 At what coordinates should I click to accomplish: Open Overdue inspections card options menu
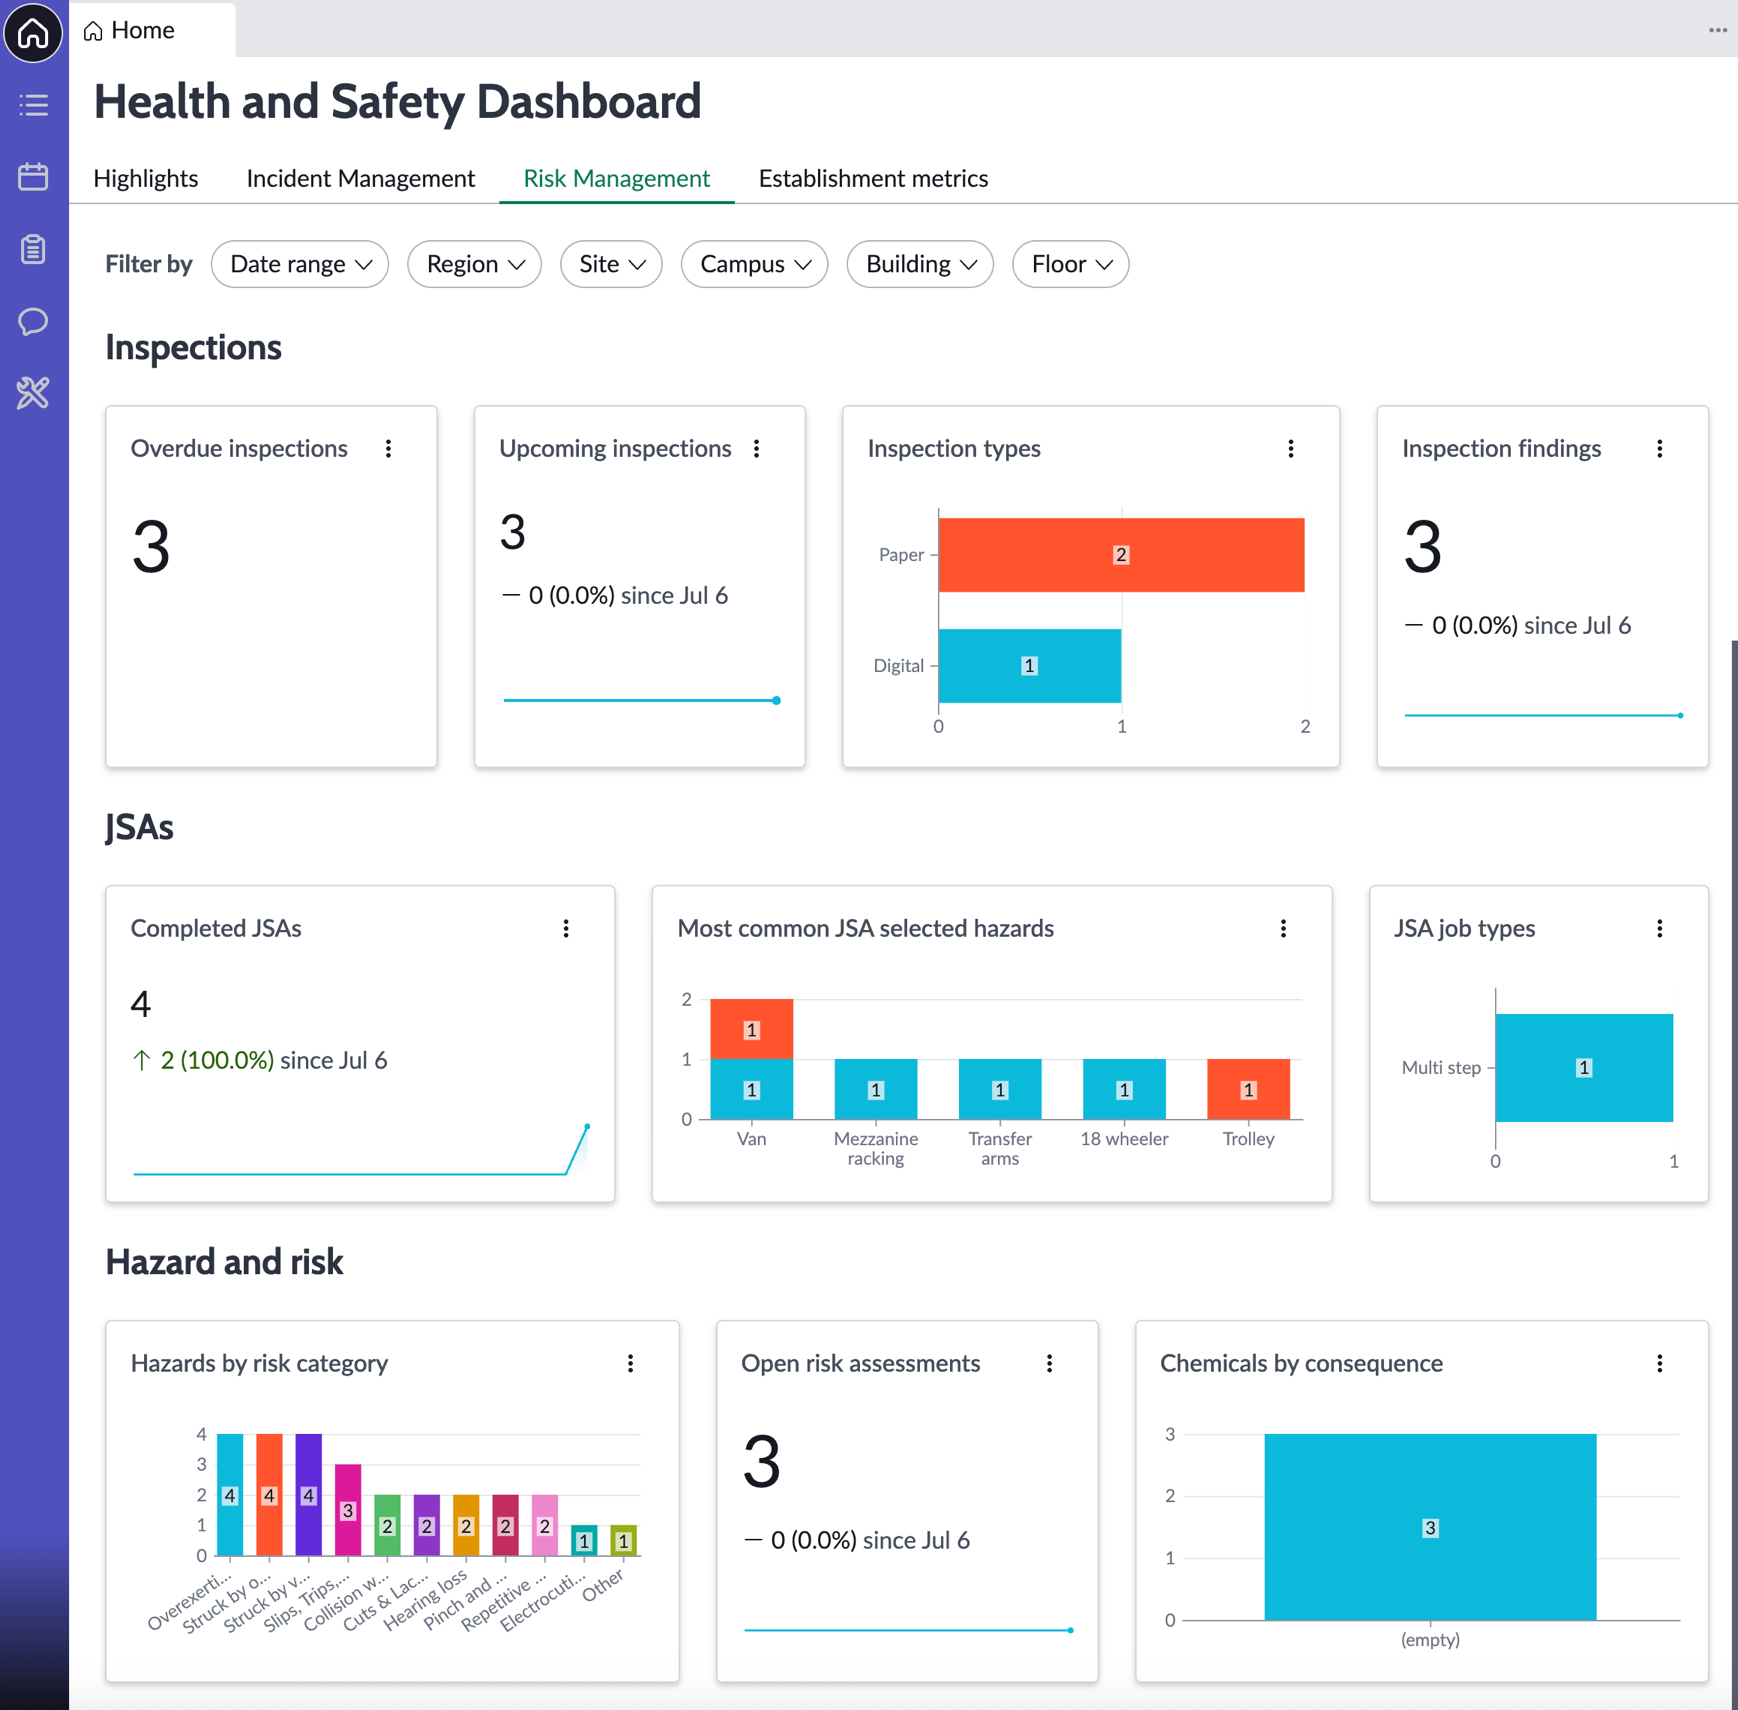pyautogui.click(x=389, y=449)
